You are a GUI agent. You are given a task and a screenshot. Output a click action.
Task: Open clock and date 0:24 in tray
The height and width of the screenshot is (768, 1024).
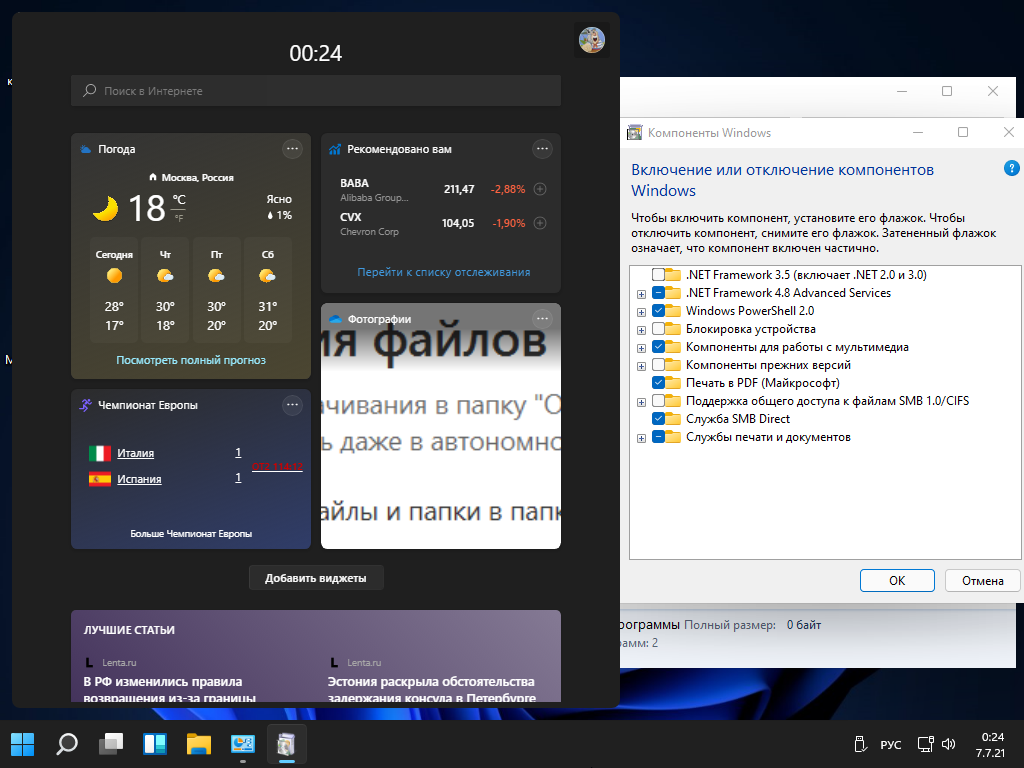click(991, 744)
